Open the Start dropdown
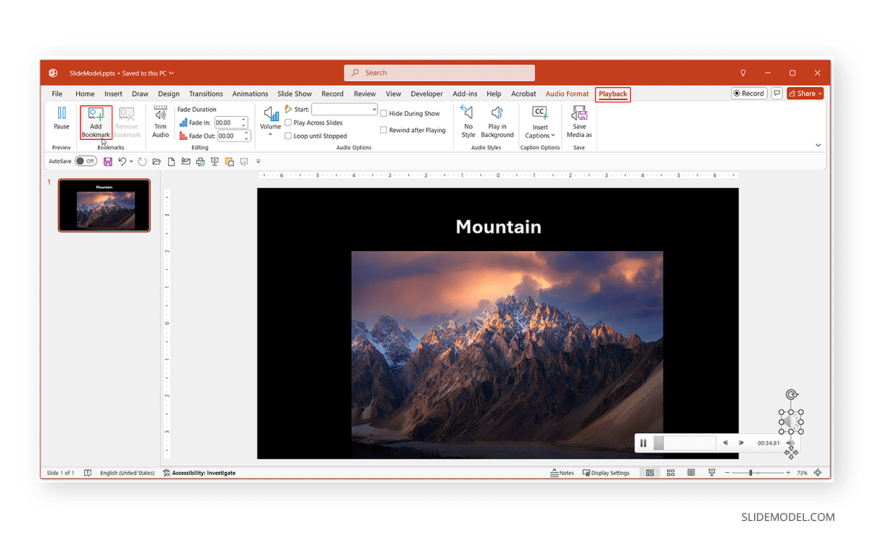The image size is (870, 539). pos(374,109)
